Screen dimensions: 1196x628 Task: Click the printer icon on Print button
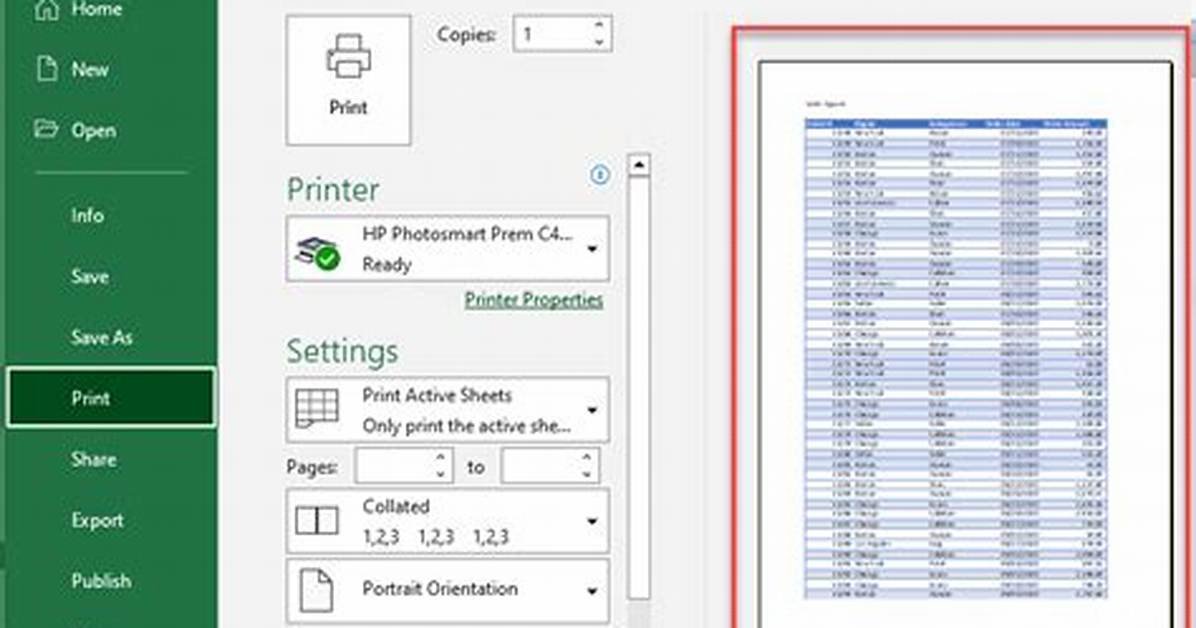[x=349, y=56]
